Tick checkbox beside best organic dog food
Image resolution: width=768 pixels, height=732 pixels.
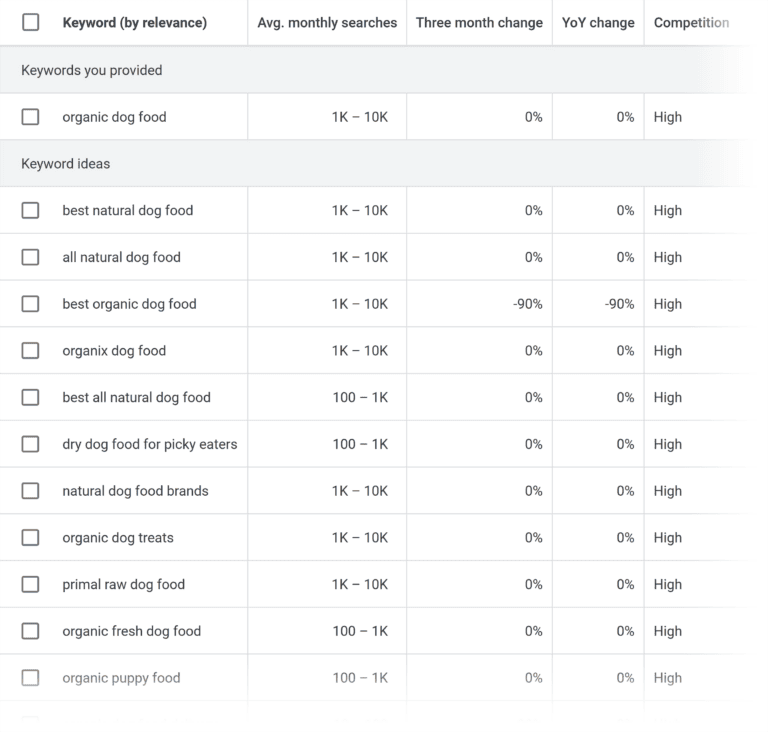(x=30, y=304)
